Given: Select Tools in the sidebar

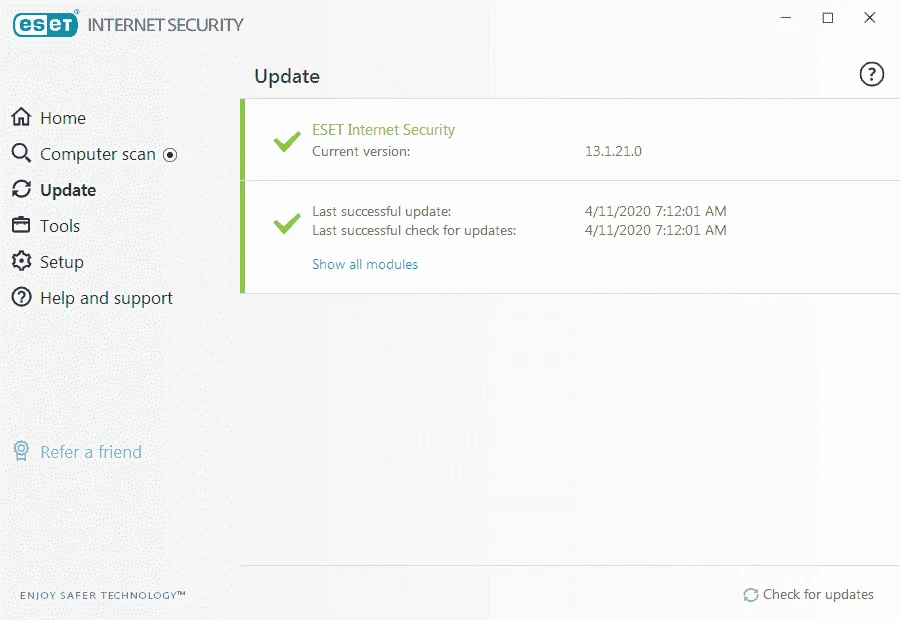Looking at the screenshot, I should [x=60, y=226].
